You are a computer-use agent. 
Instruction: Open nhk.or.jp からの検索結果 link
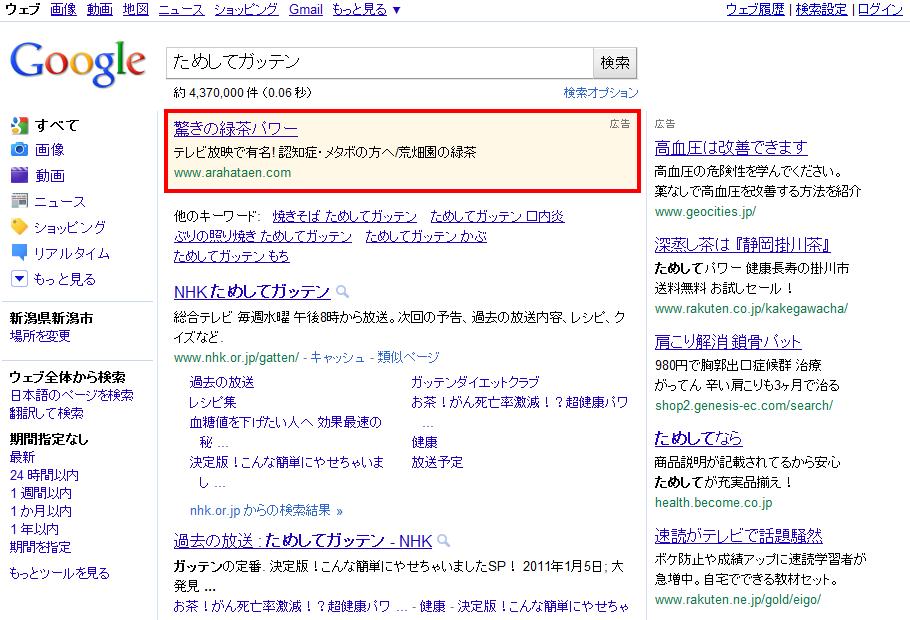266,510
